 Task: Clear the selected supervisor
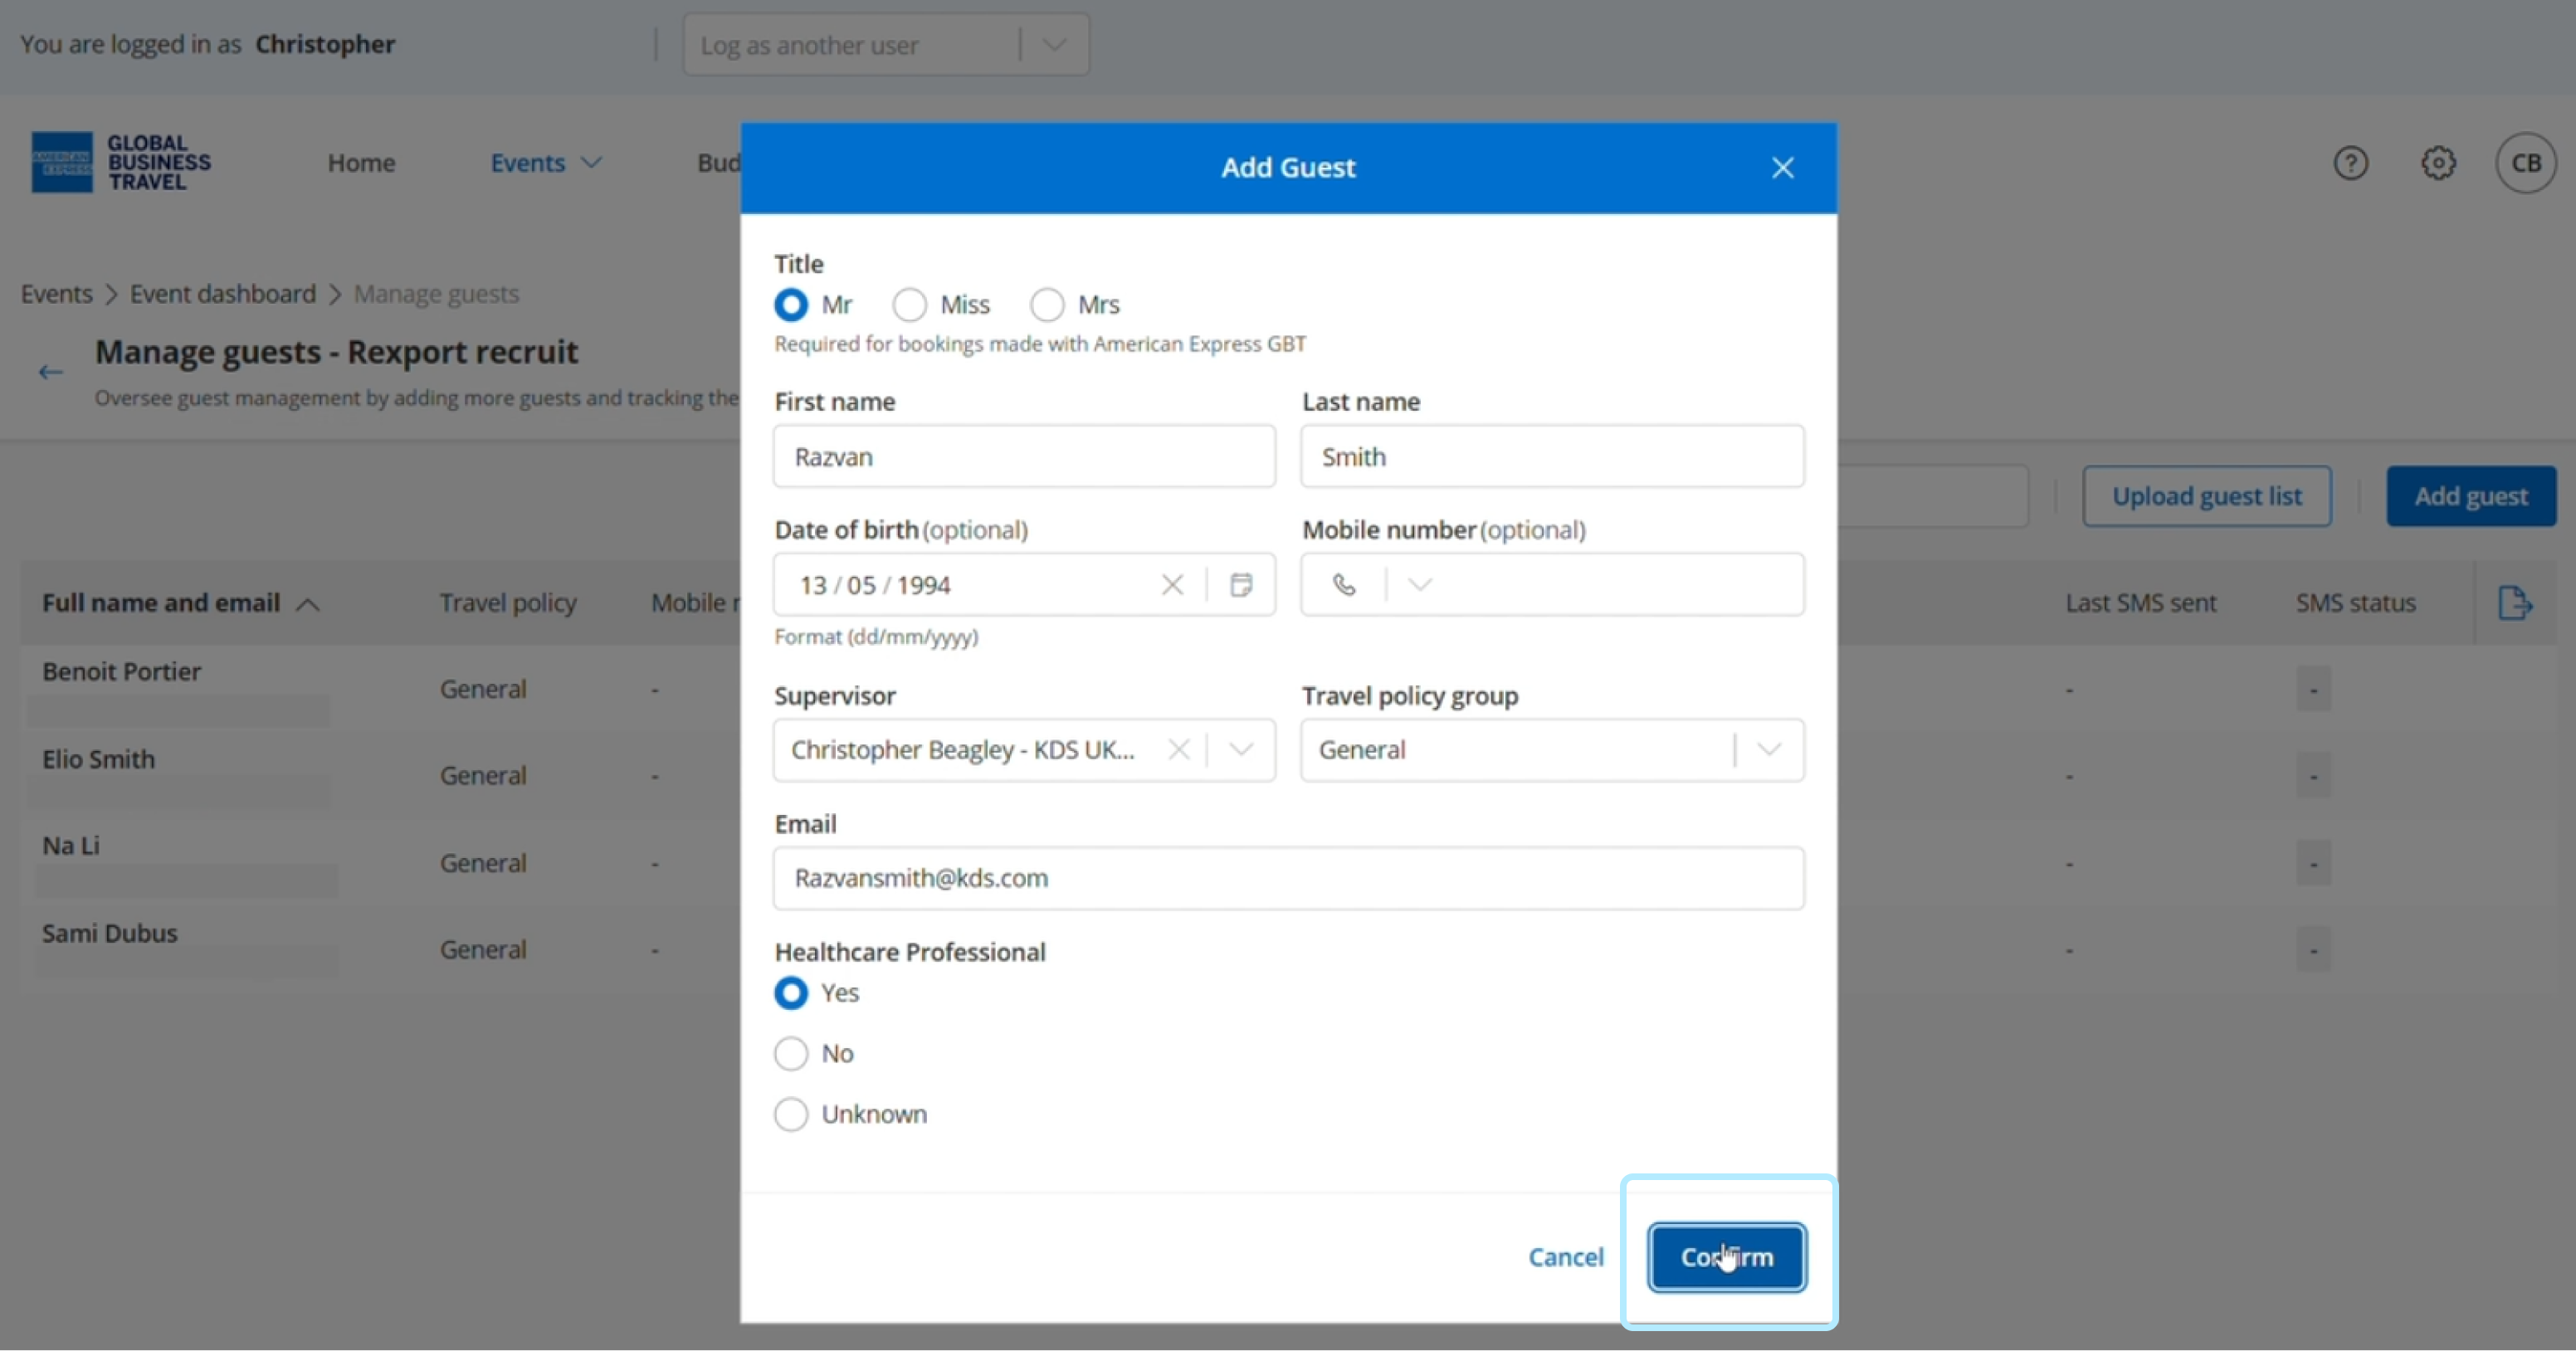[x=1179, y=750]
